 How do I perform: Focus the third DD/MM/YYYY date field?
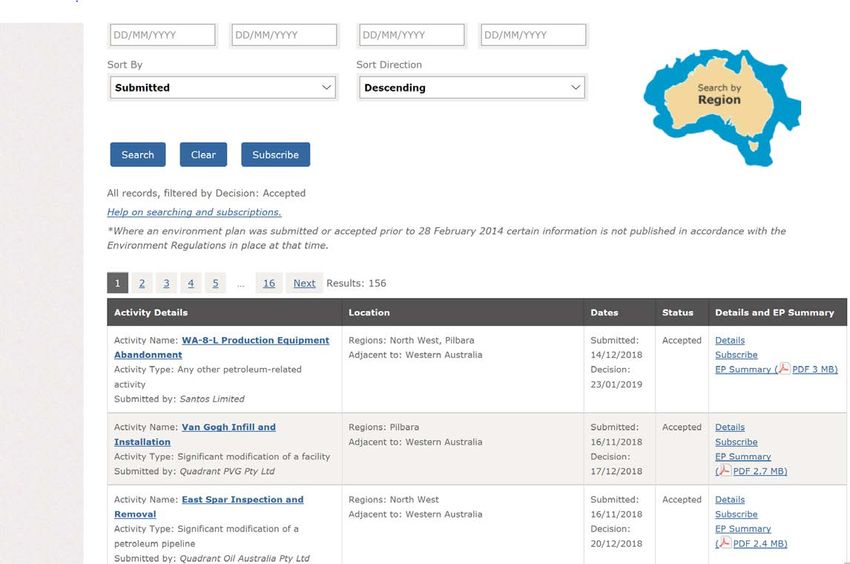coord(411,35)
